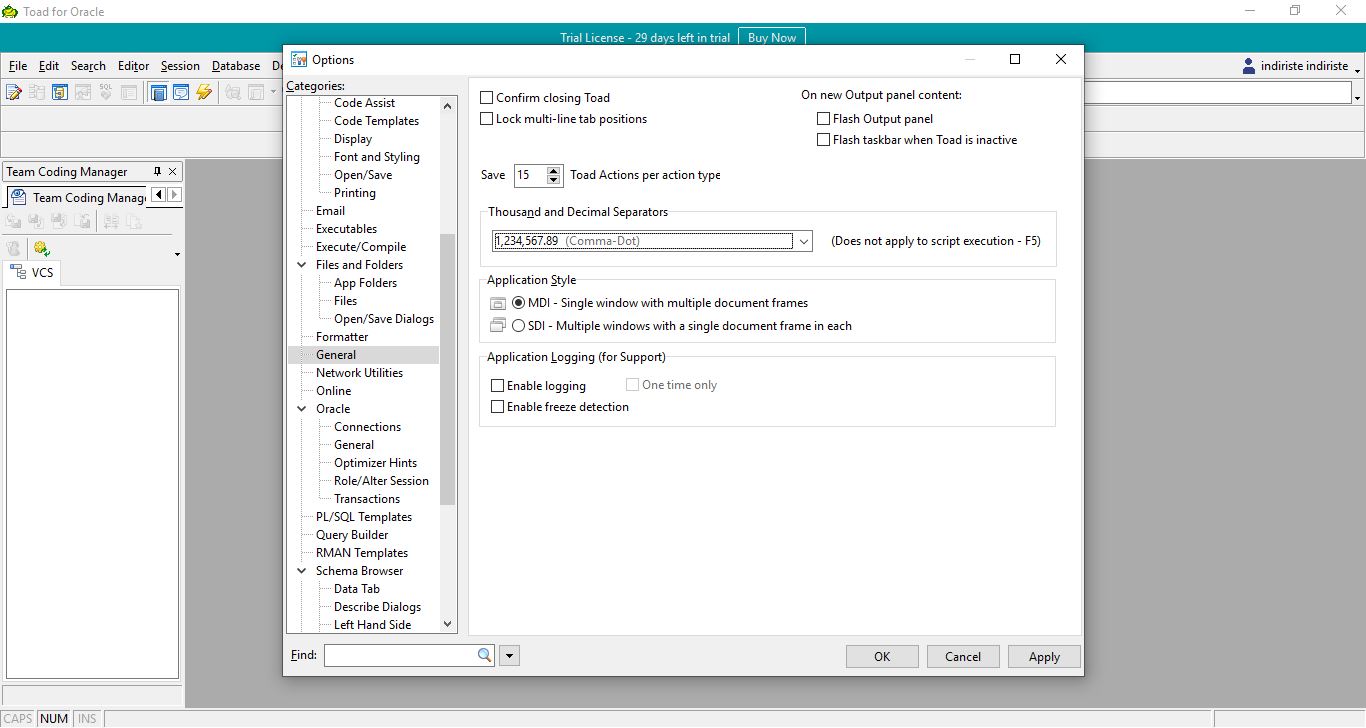Click the Toad frog icon in title bar
Image resolution: width=1366 pixels, height=728 pixels.
pyautogui.click(x=10, y=11)
